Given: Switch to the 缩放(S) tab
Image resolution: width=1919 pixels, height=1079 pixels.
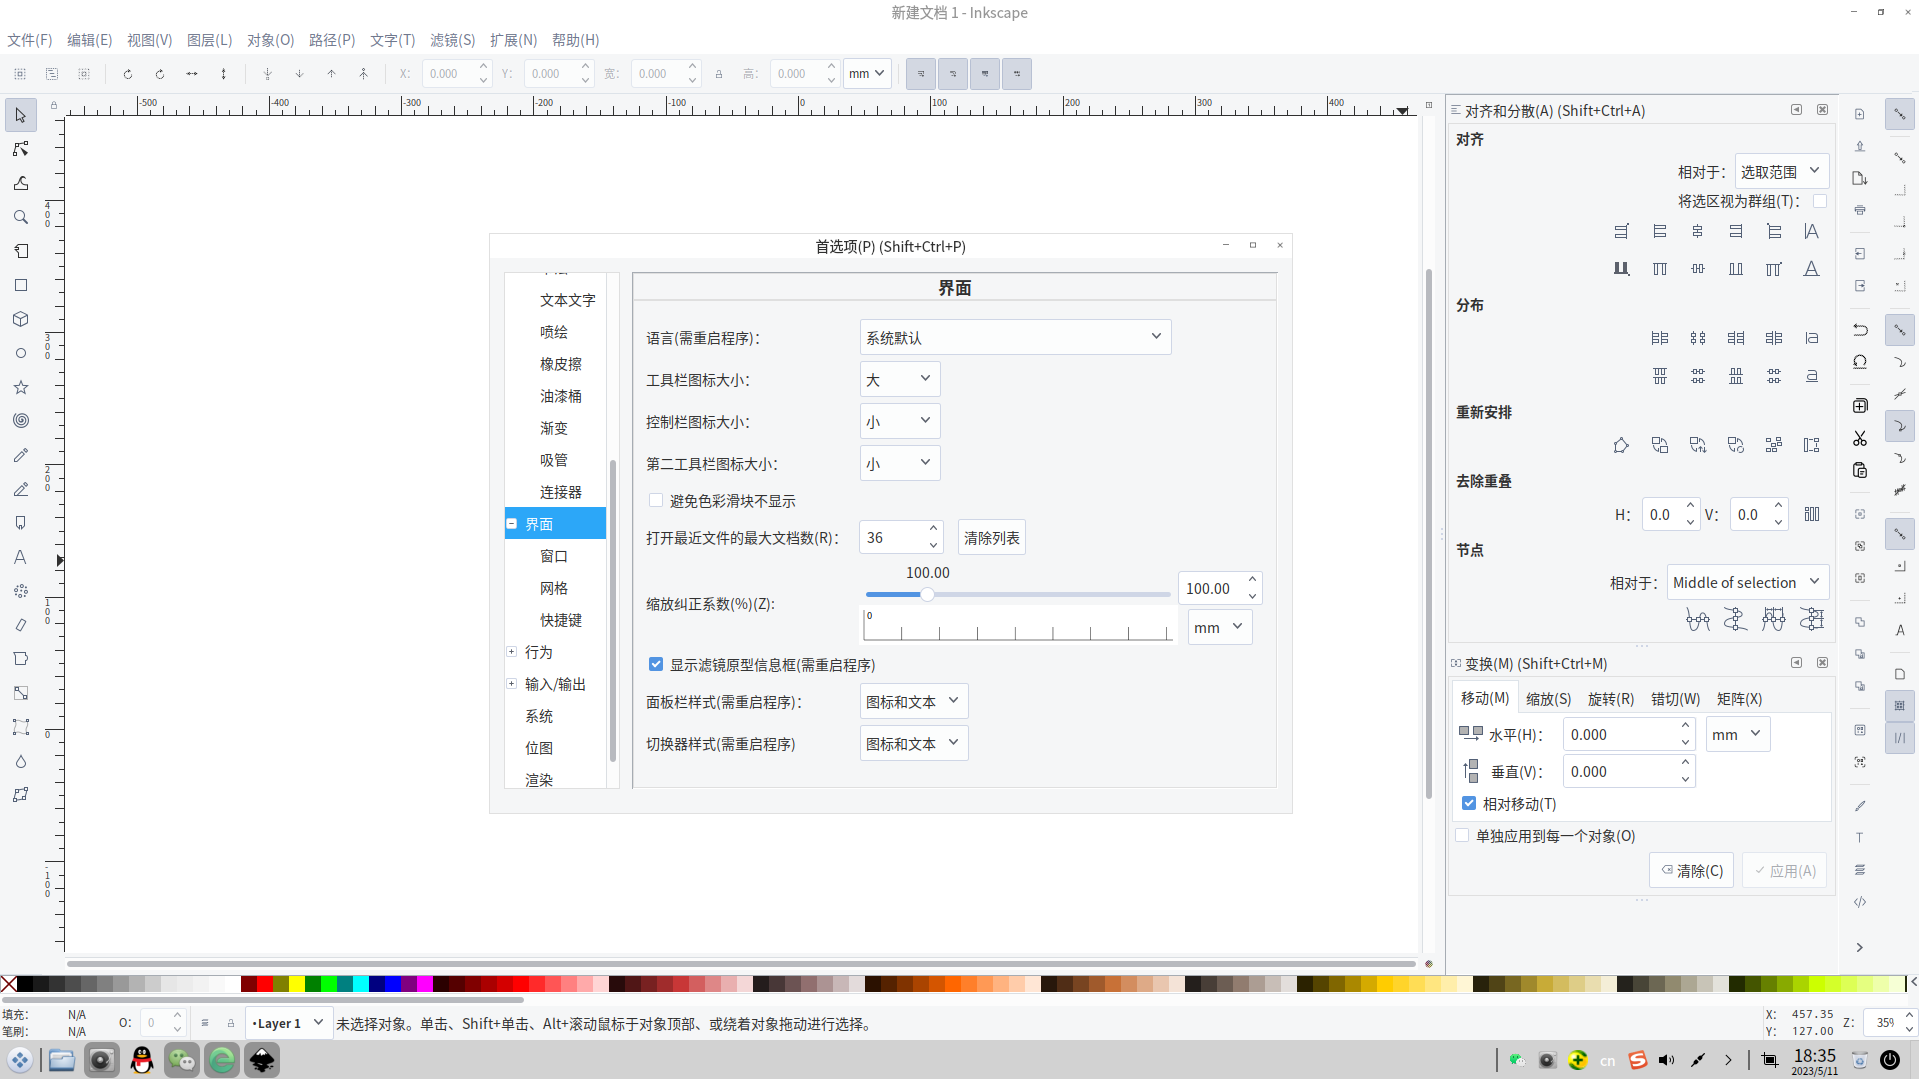Looking at the screenshot, I should [1548, 699].
